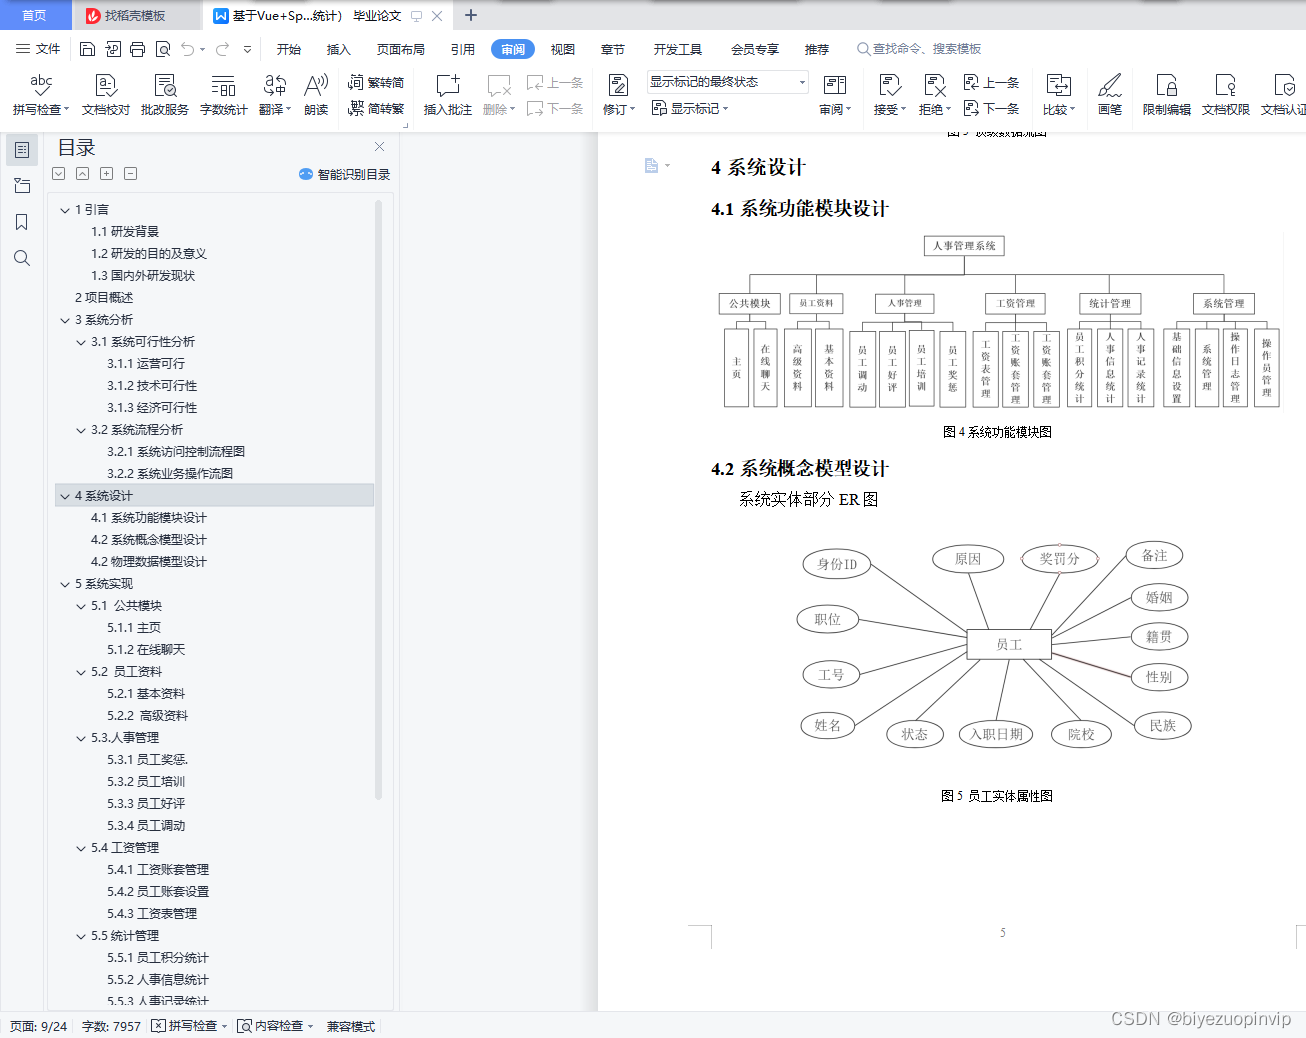Convert text with 简转繁
Viewport: 1306px width, 1038px height.
coord(376,108)
